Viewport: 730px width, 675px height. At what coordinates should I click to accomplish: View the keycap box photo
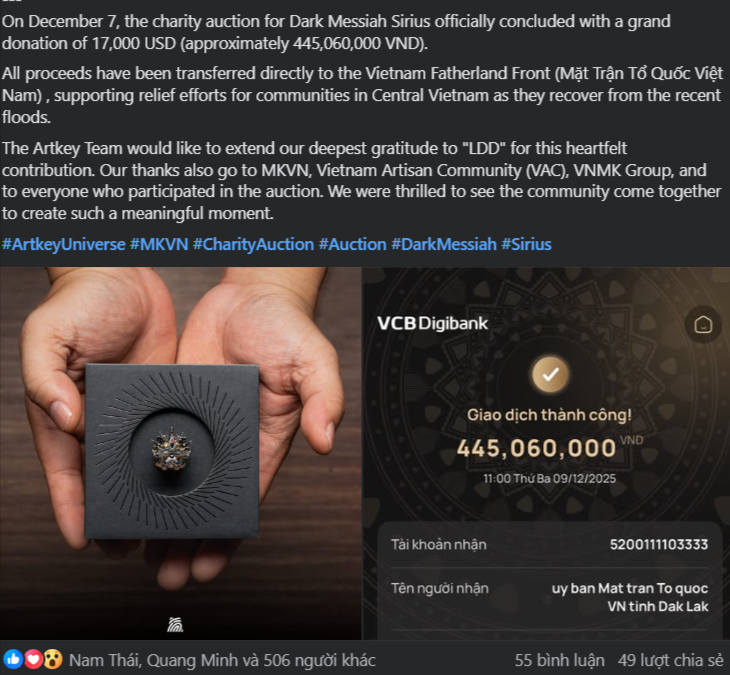pos(181,453)
